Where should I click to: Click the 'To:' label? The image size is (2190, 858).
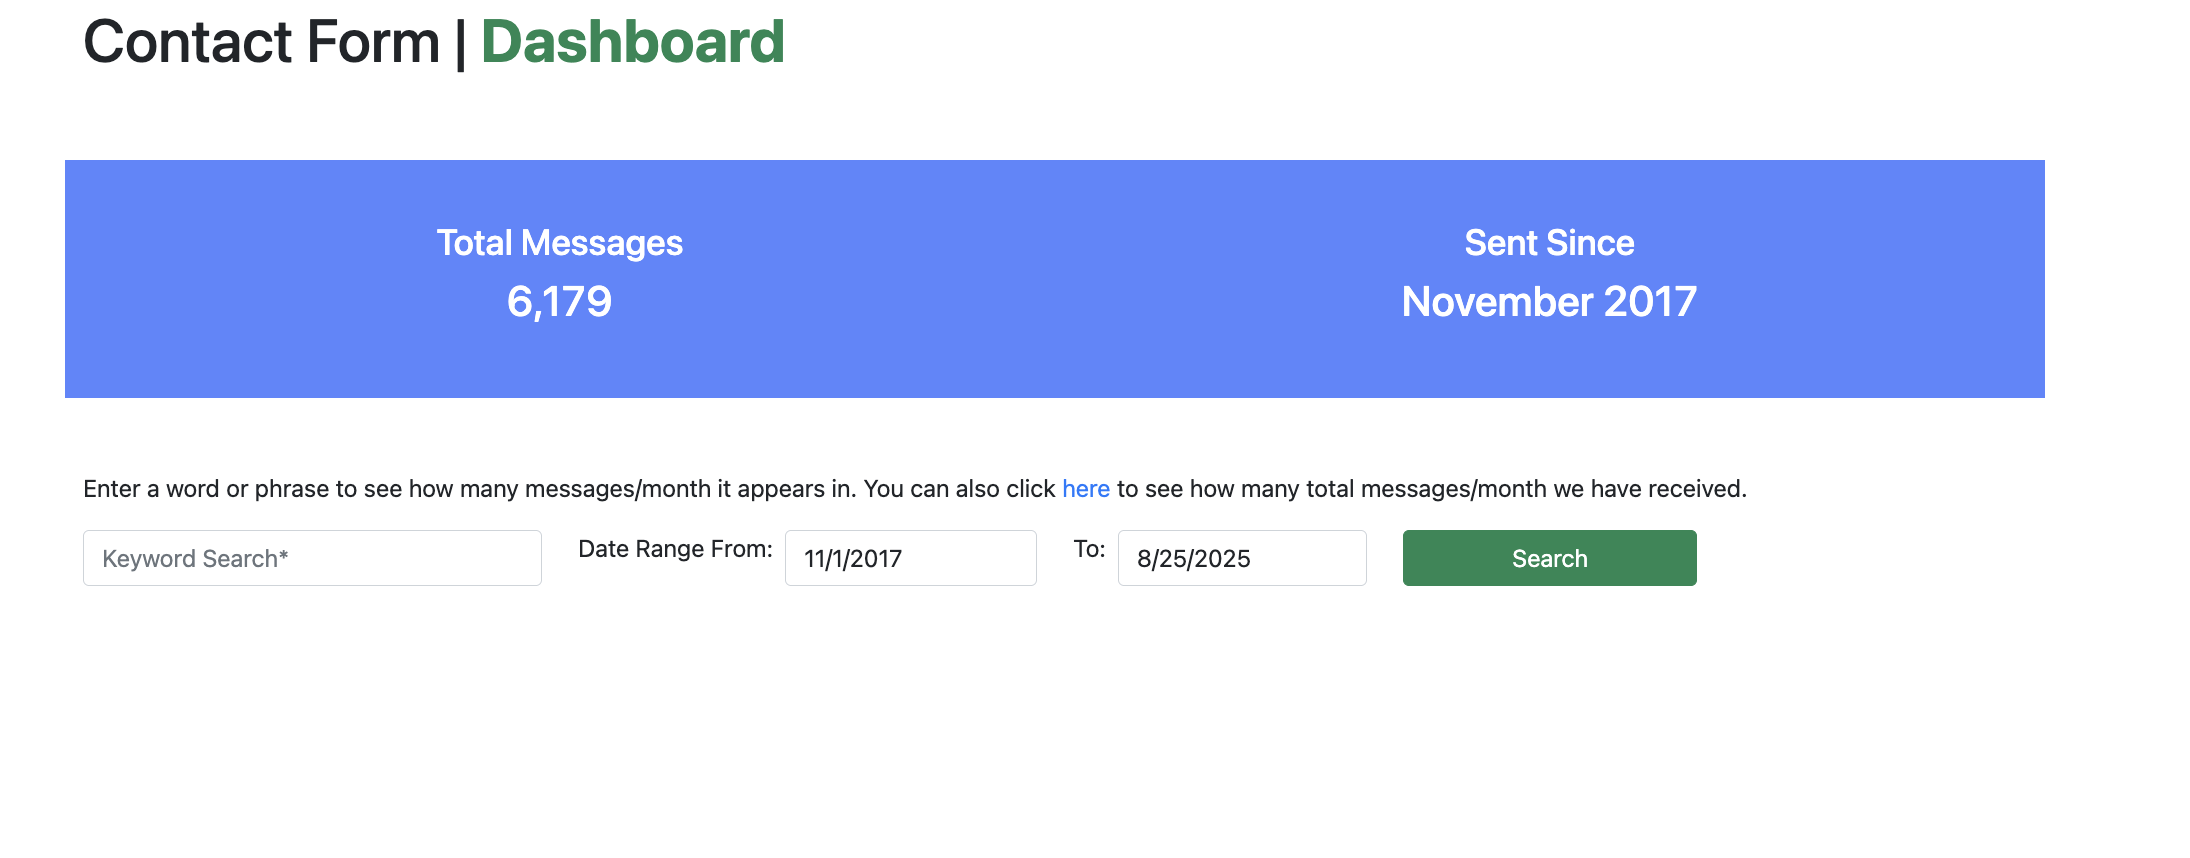coord(1089,549)
